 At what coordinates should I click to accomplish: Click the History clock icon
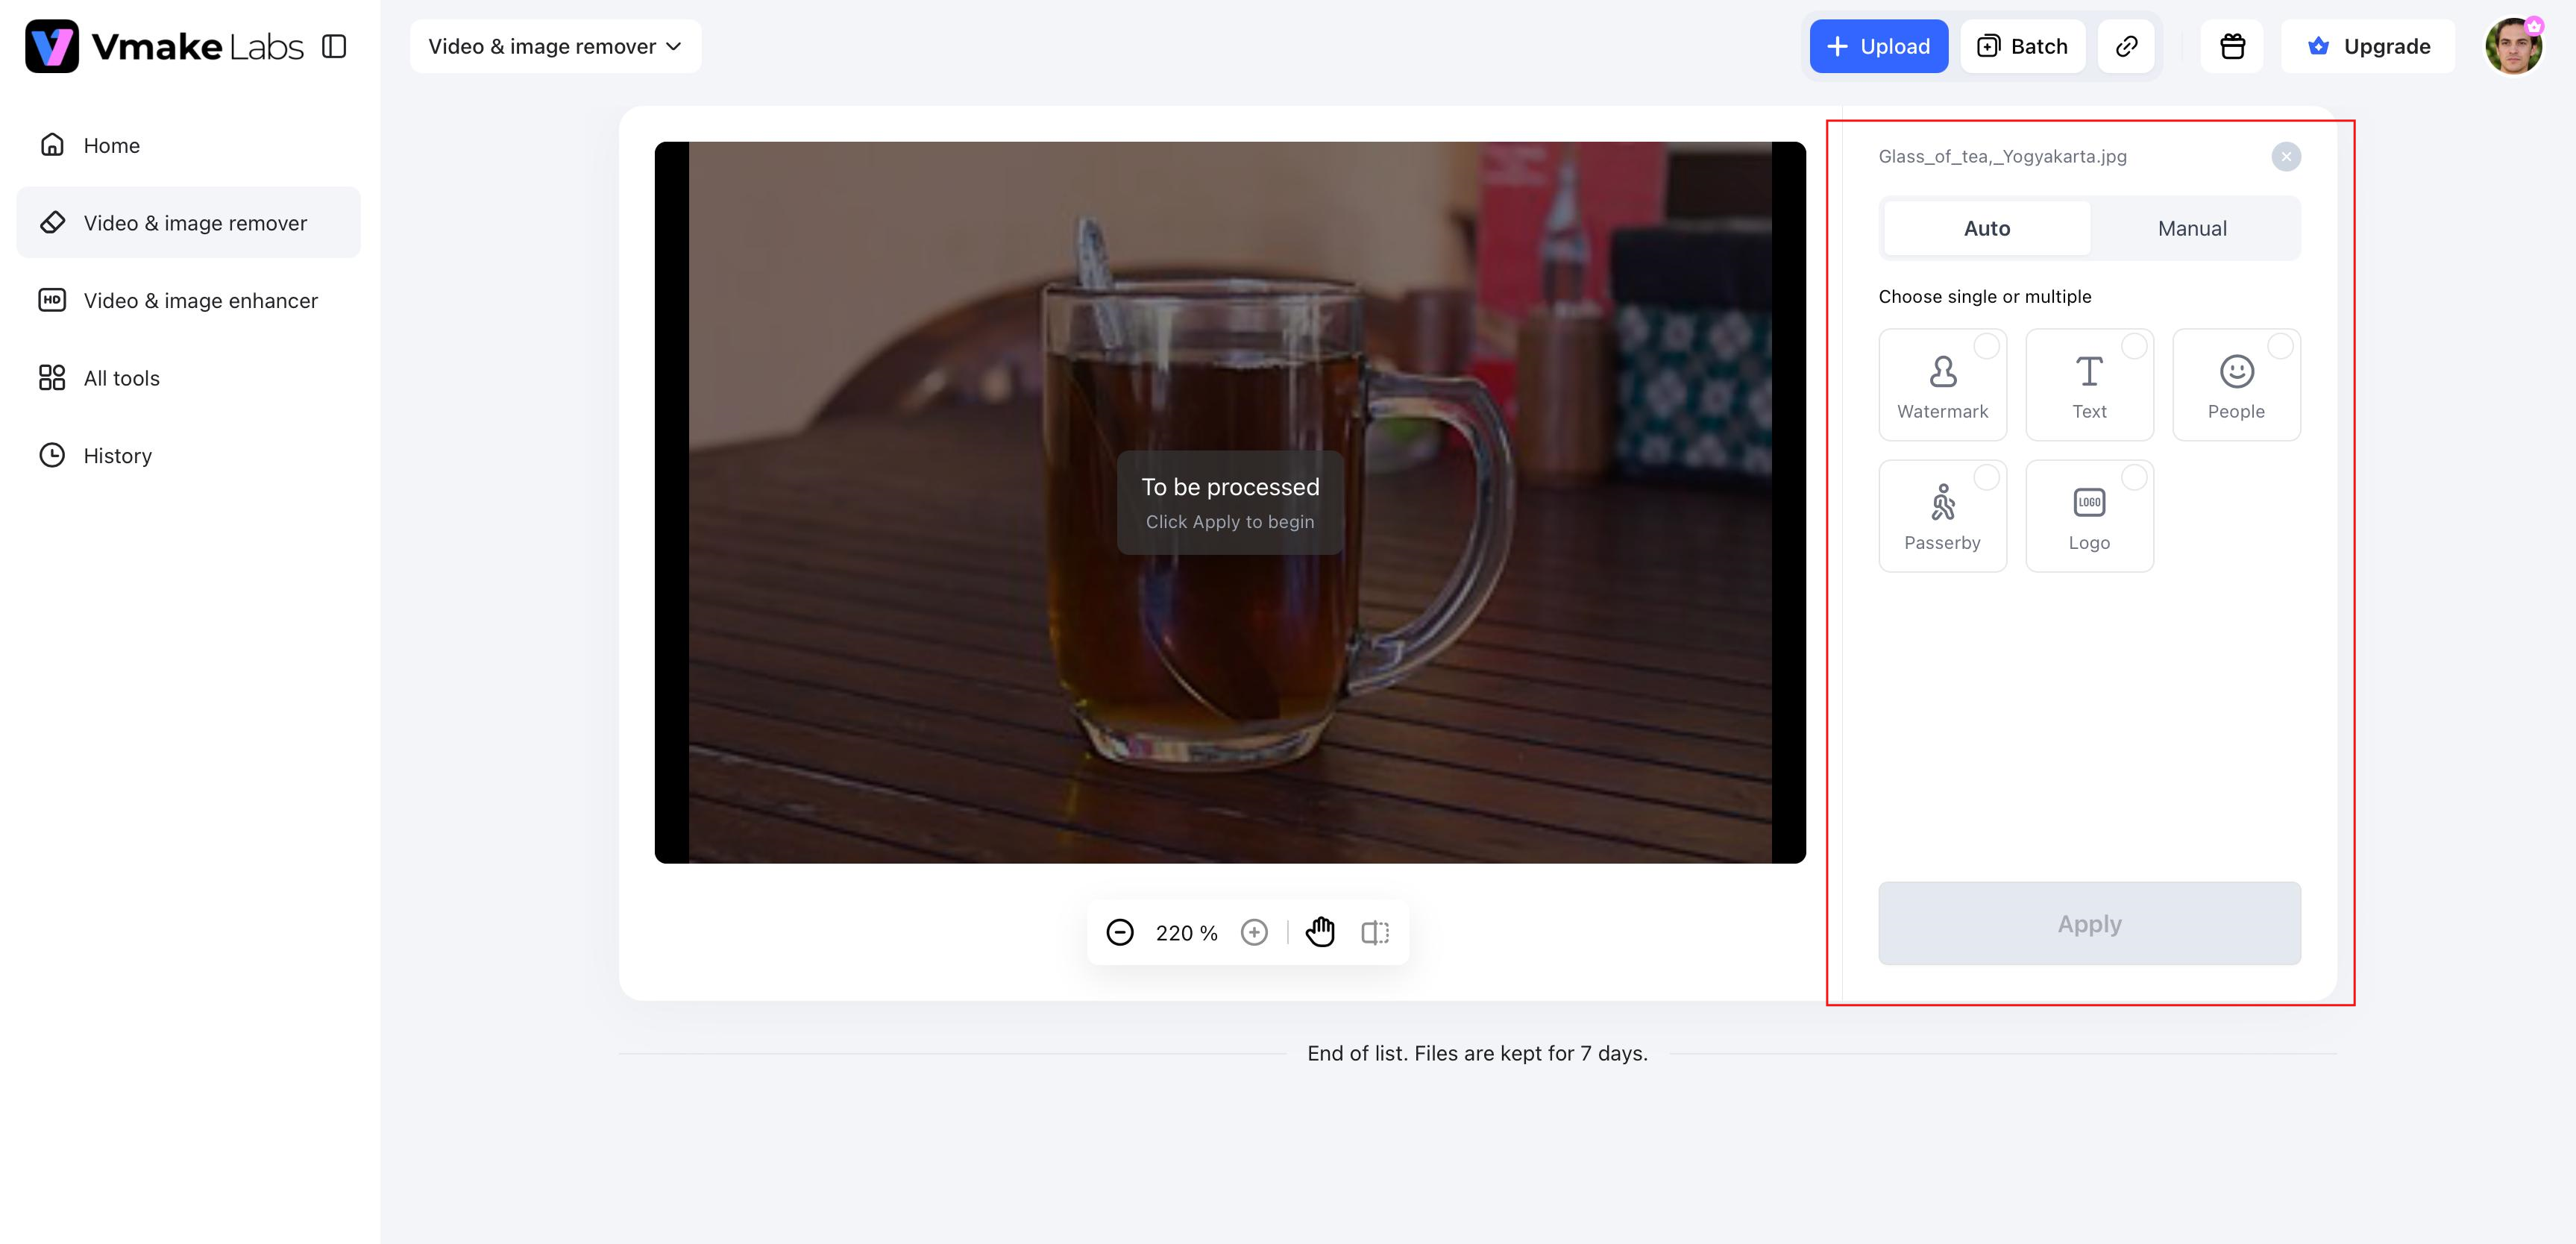pyautogui.click(x=52, y=455)
